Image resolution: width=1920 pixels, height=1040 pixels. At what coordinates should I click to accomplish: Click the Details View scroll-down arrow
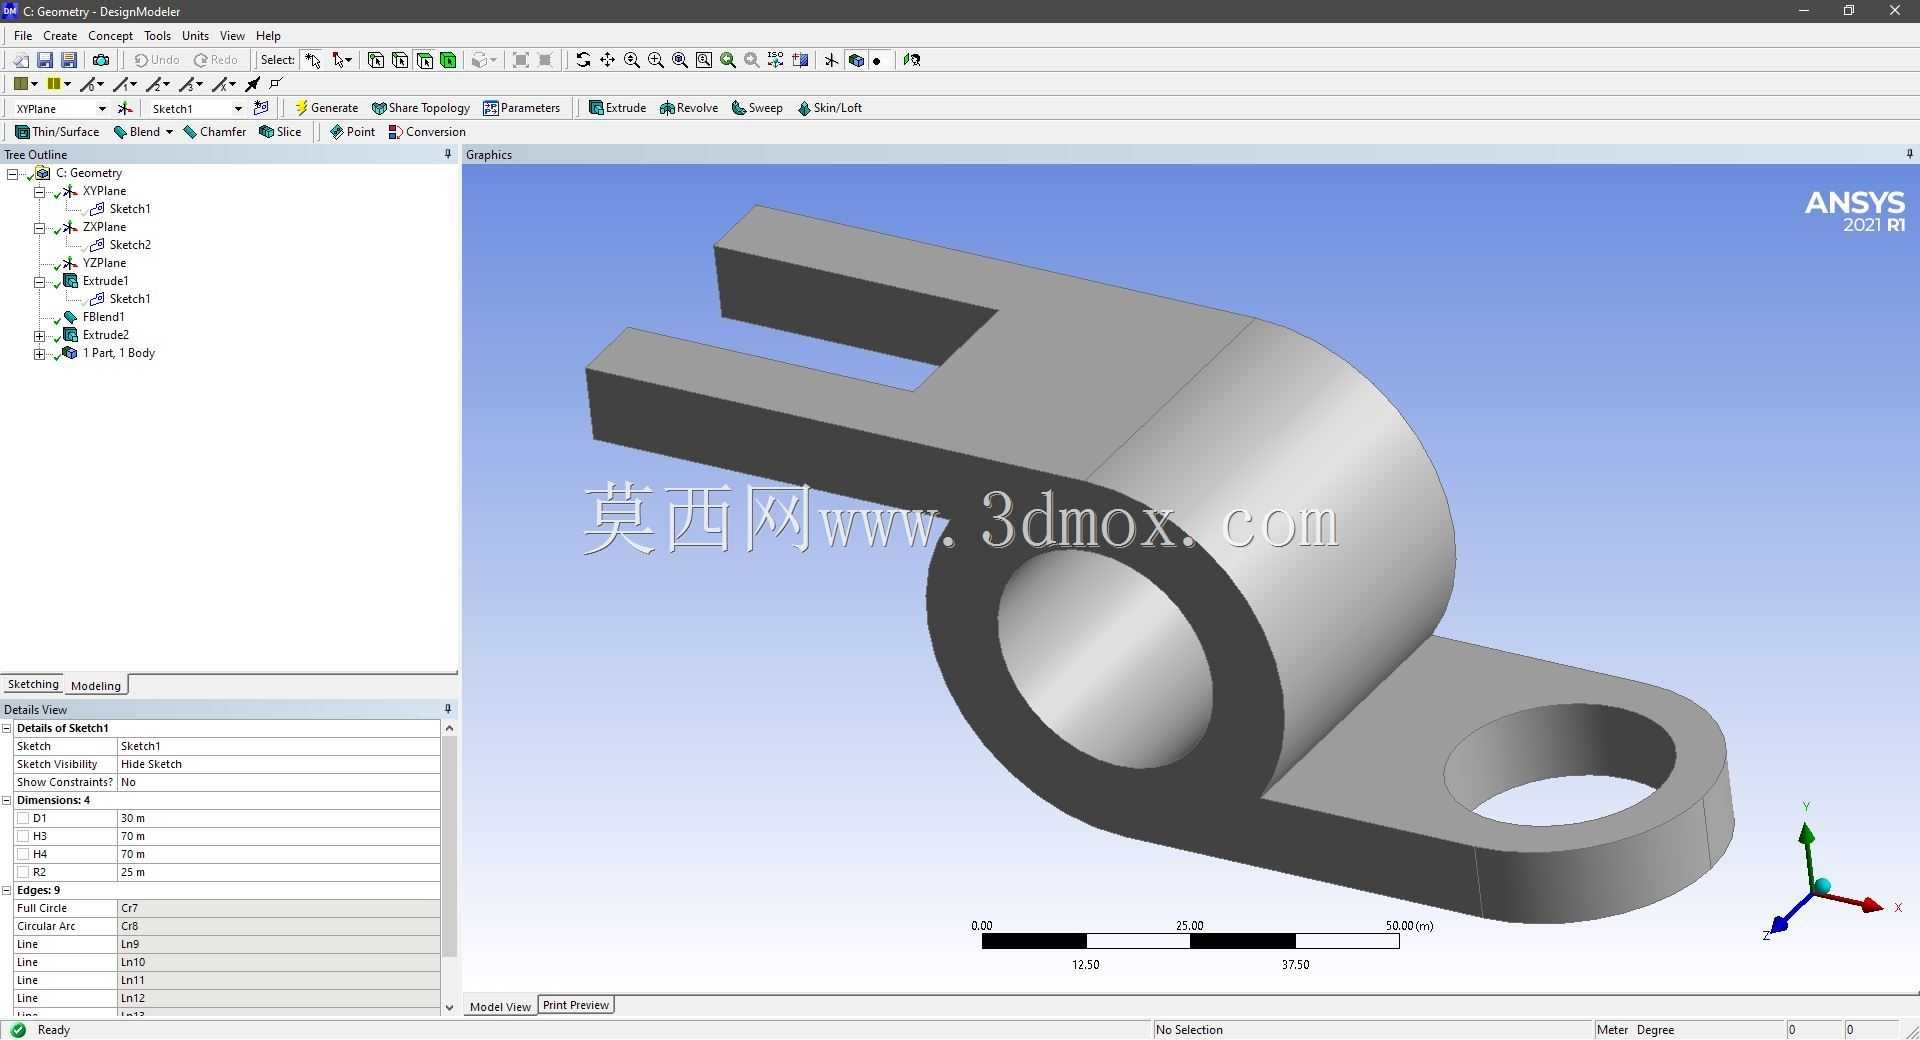pyautogui.click(x=449, y=1007)
